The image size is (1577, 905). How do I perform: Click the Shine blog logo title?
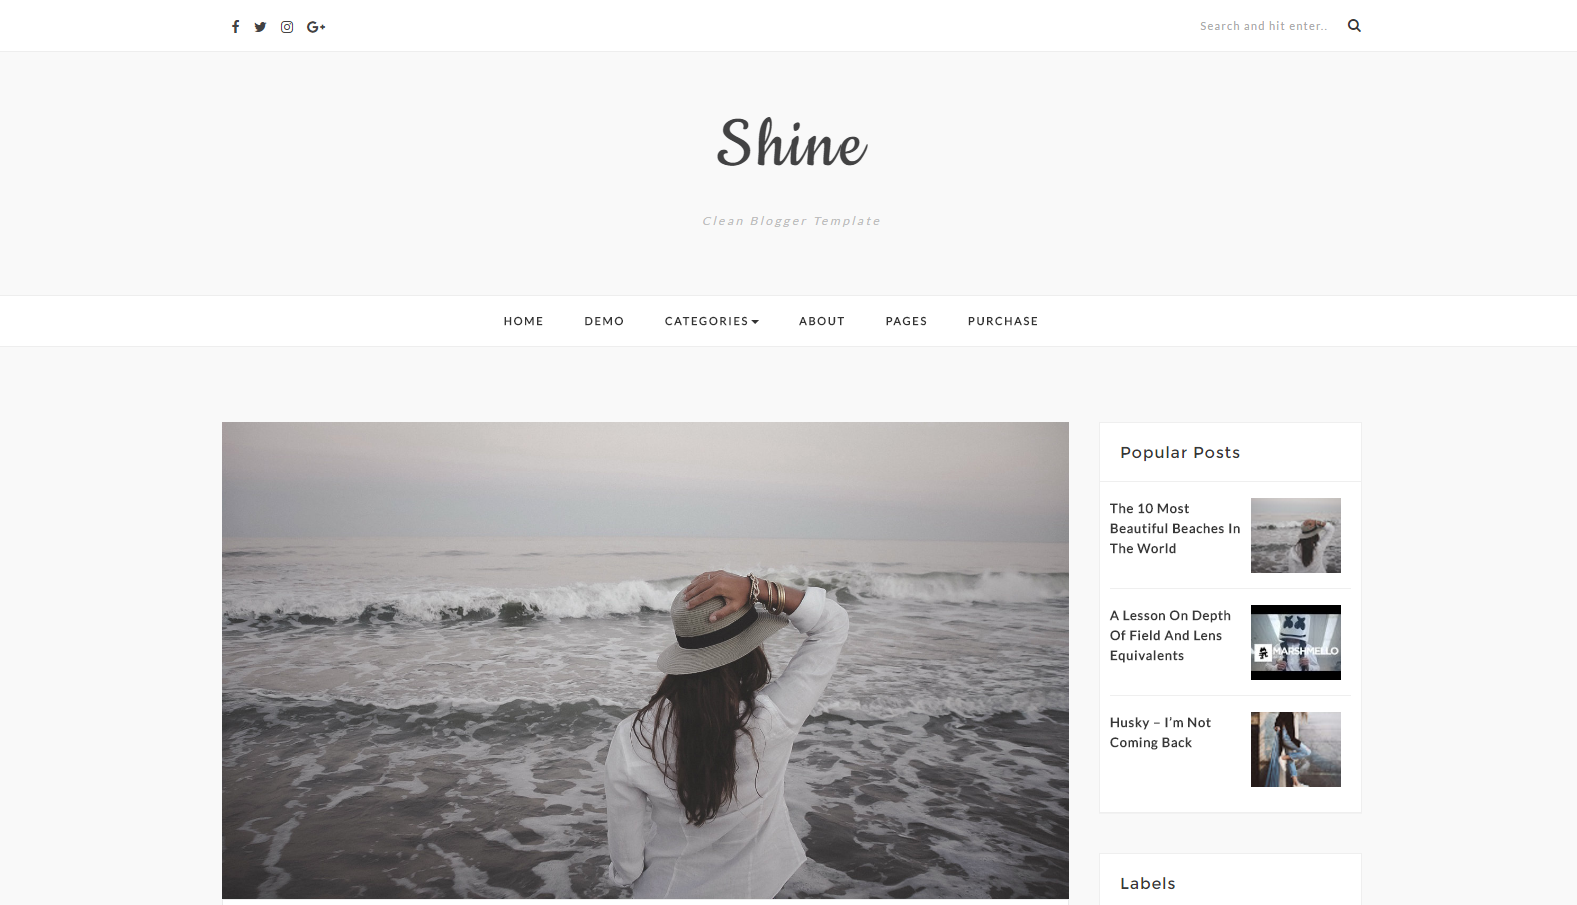[x=791, y=142]
